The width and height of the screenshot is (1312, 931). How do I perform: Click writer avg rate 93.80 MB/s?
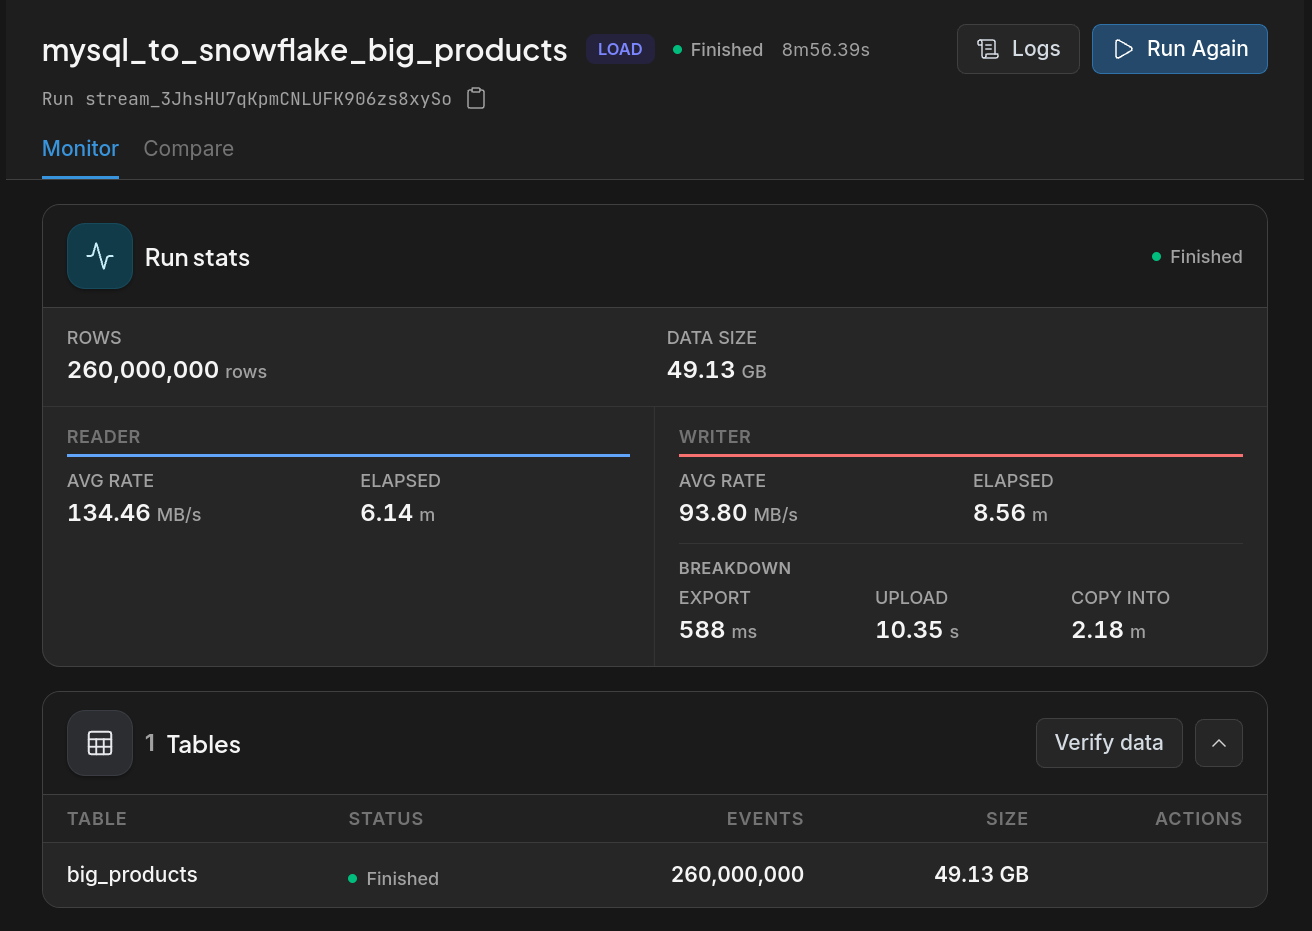click(738, 513)
